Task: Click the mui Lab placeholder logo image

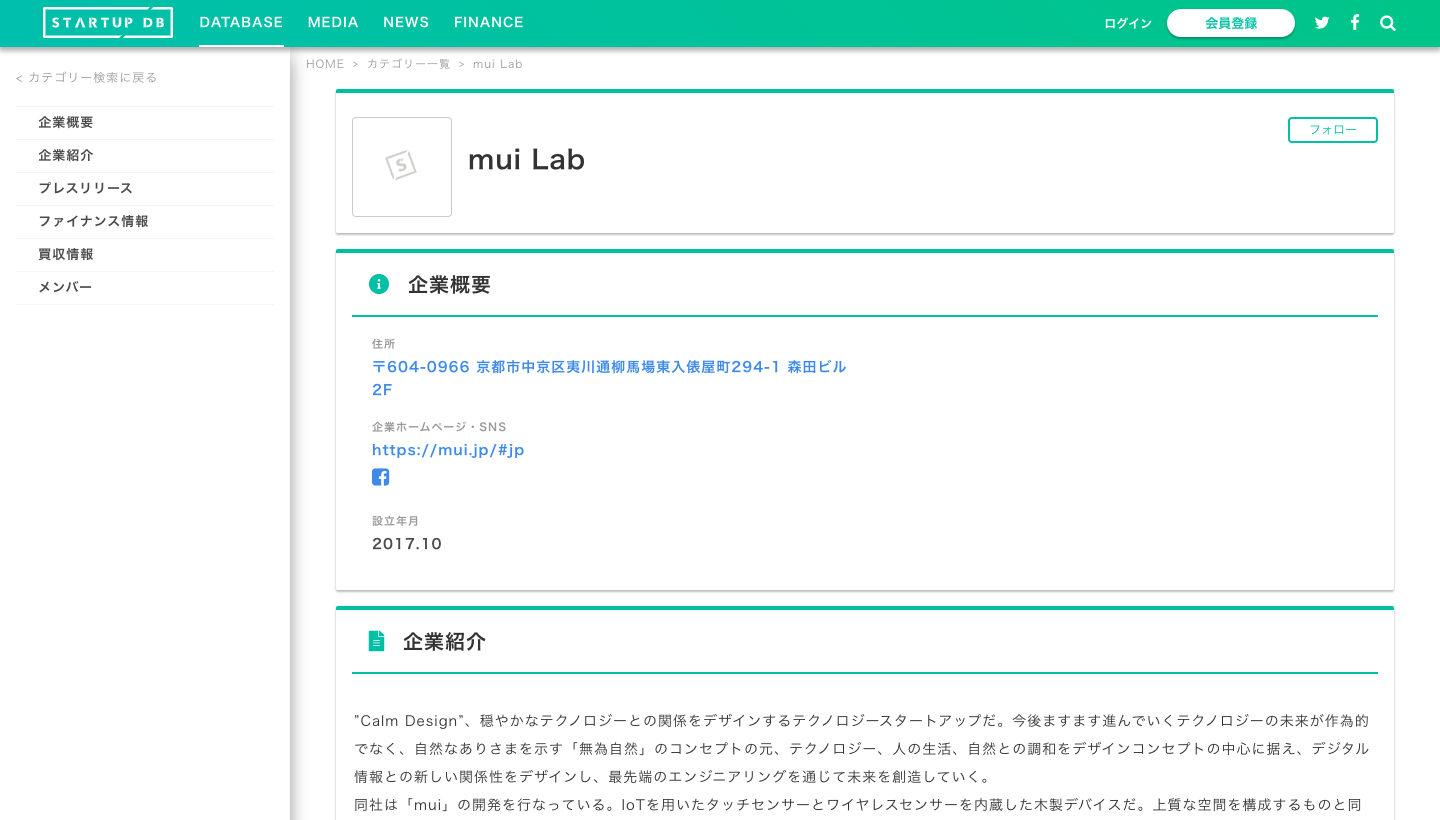Action: tap(402, 167)
